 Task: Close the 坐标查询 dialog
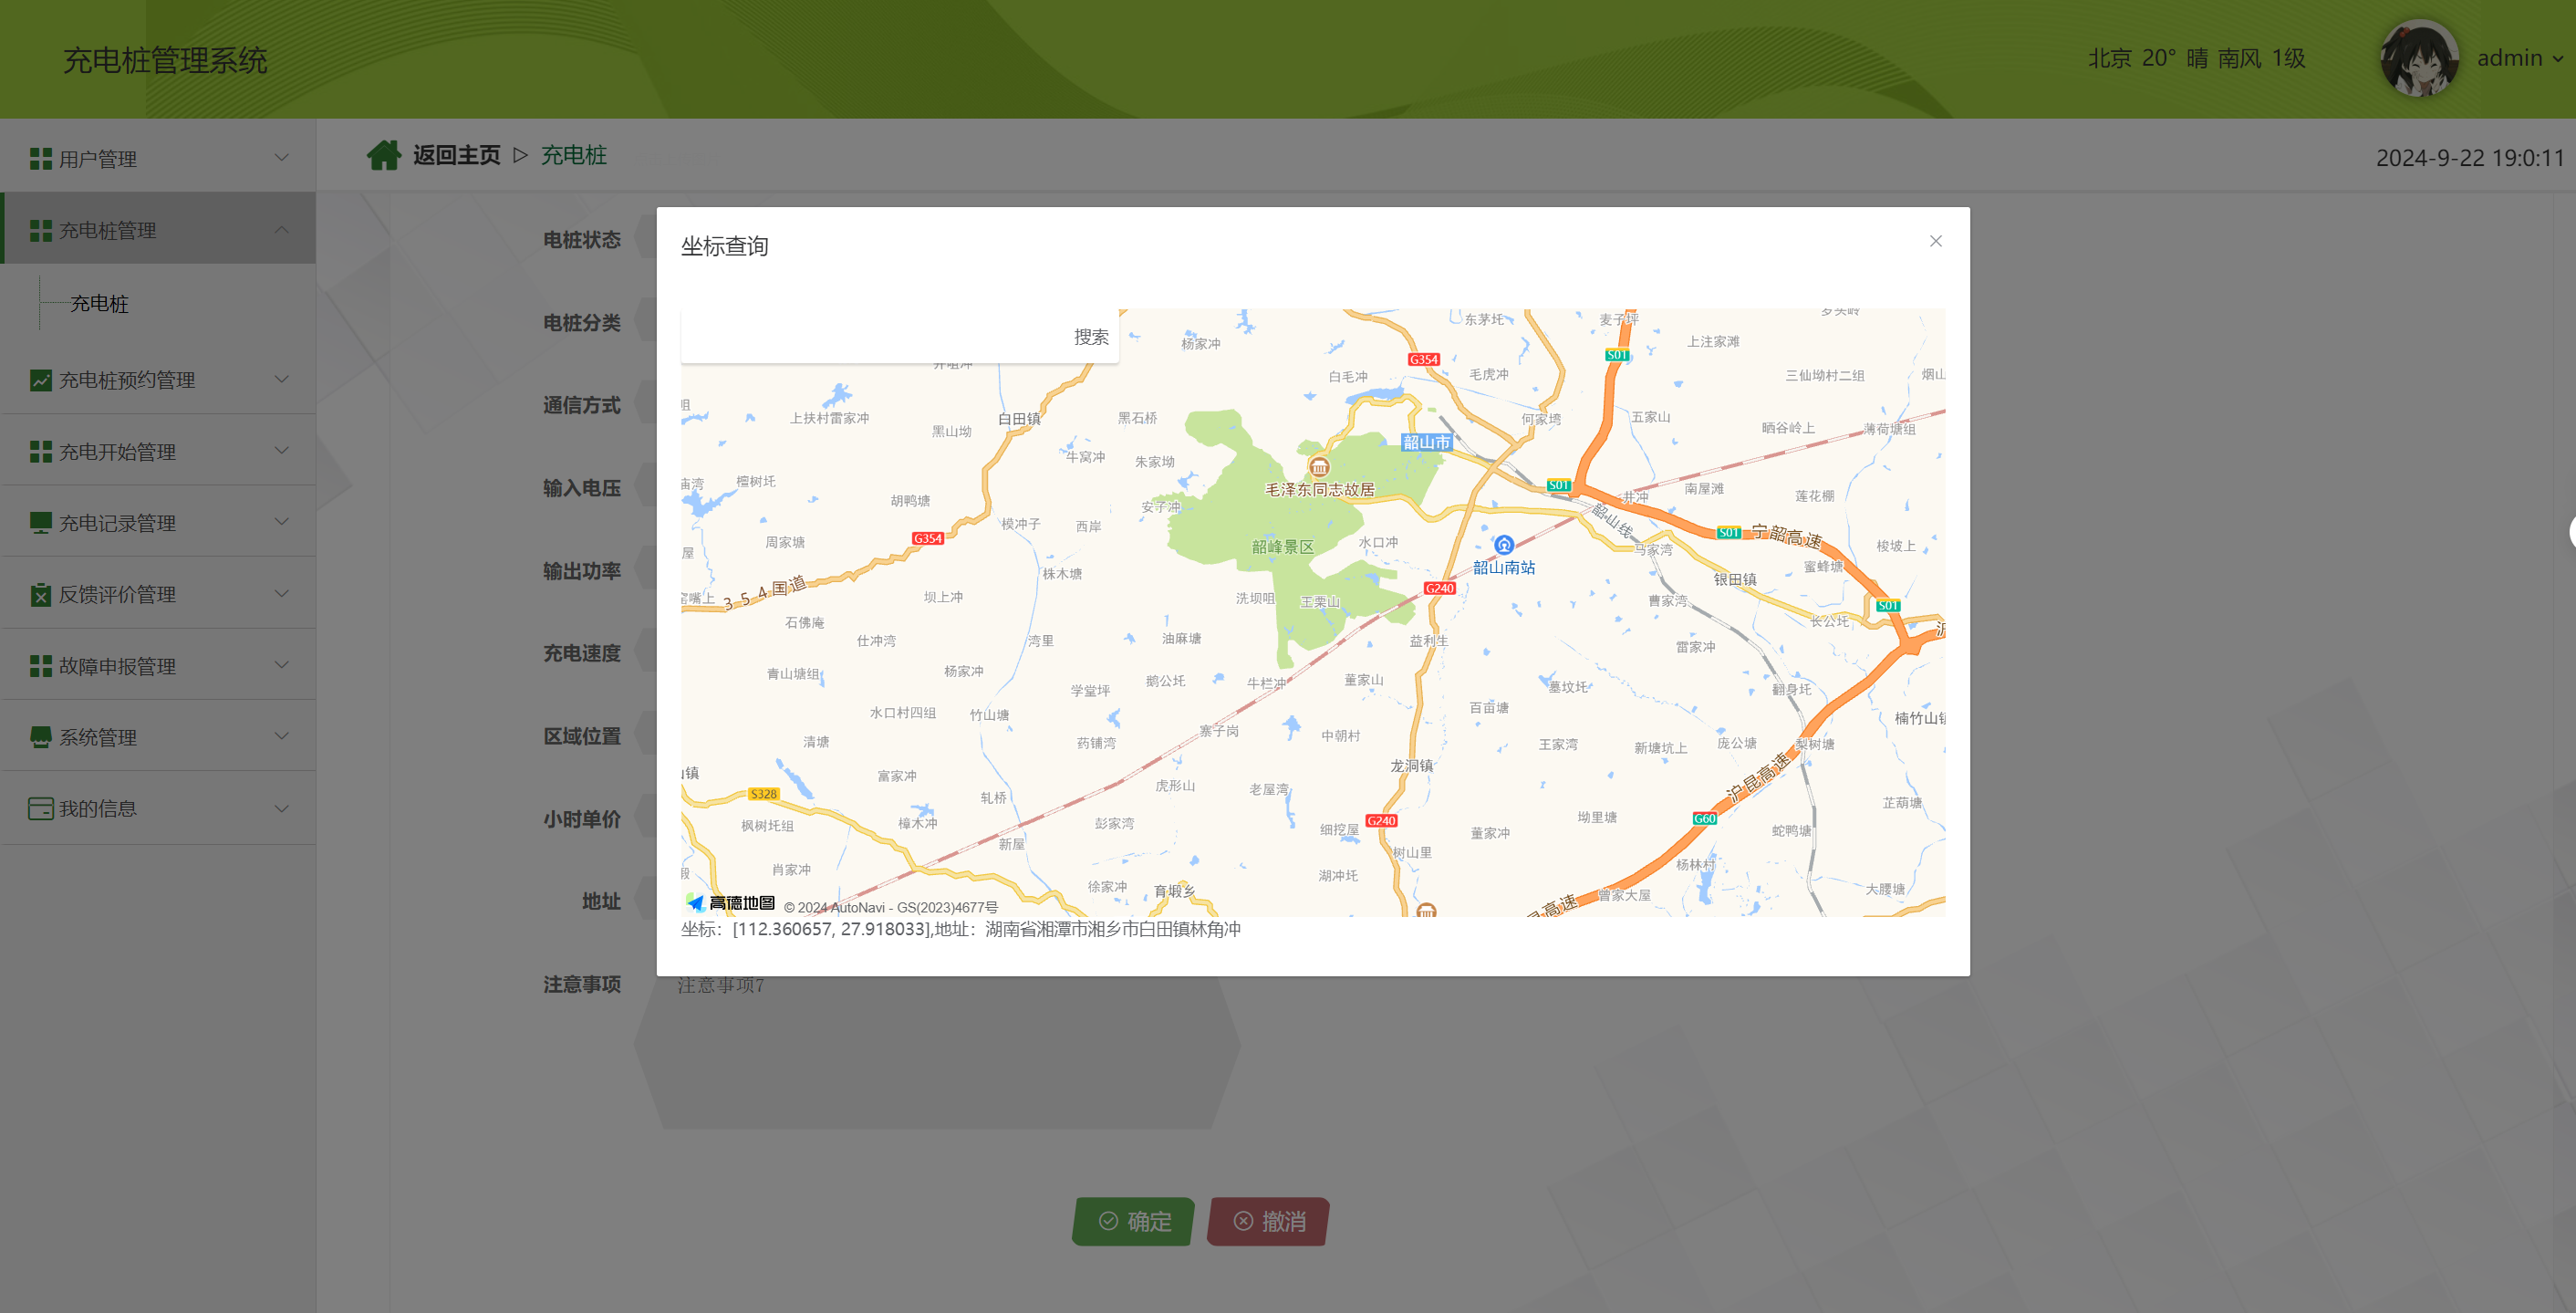click(1936, 241)
